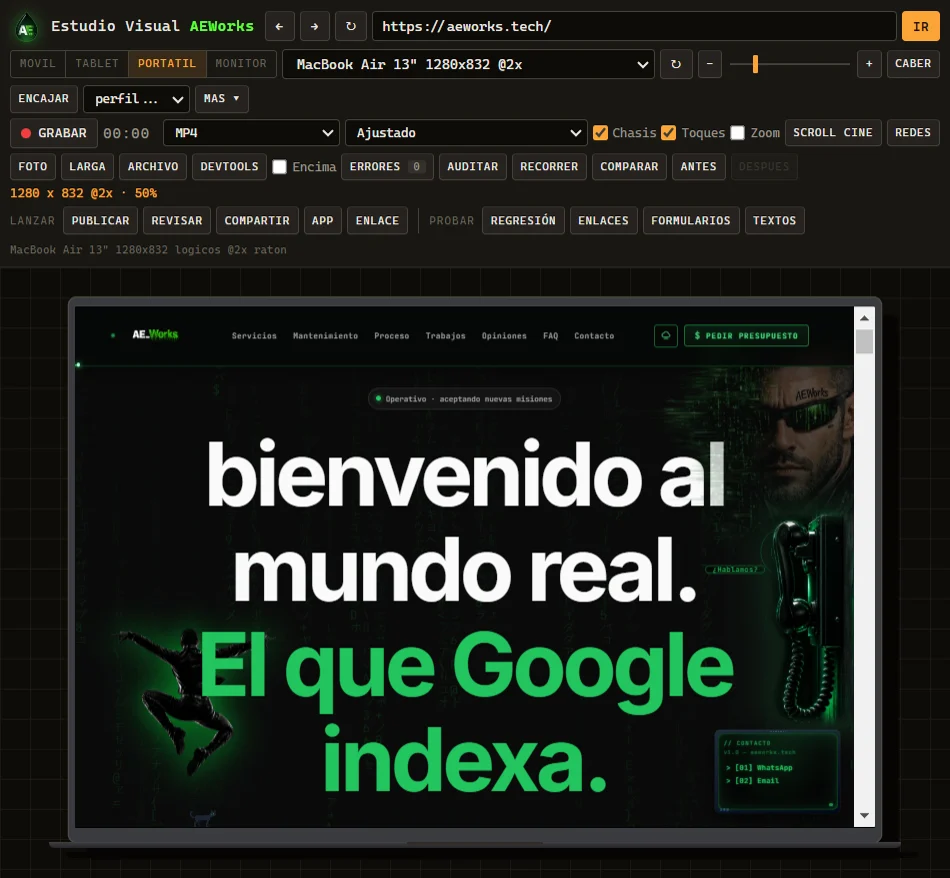The image size is (950, 878).
Task: Click the PUBLICAR button
Action: pos(101,221)
